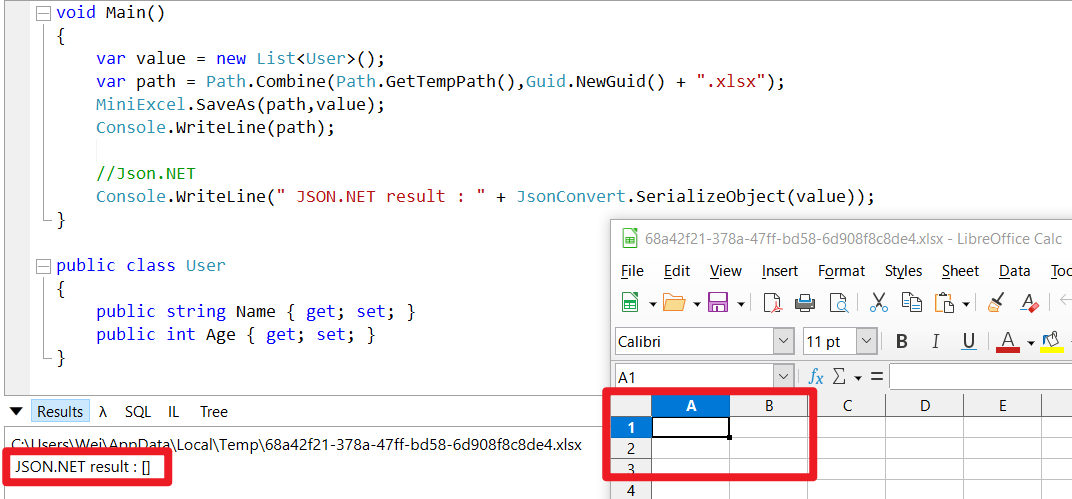Click the Cut scissors icon
The image size is (1072, 499).
[x=879, y=302]
